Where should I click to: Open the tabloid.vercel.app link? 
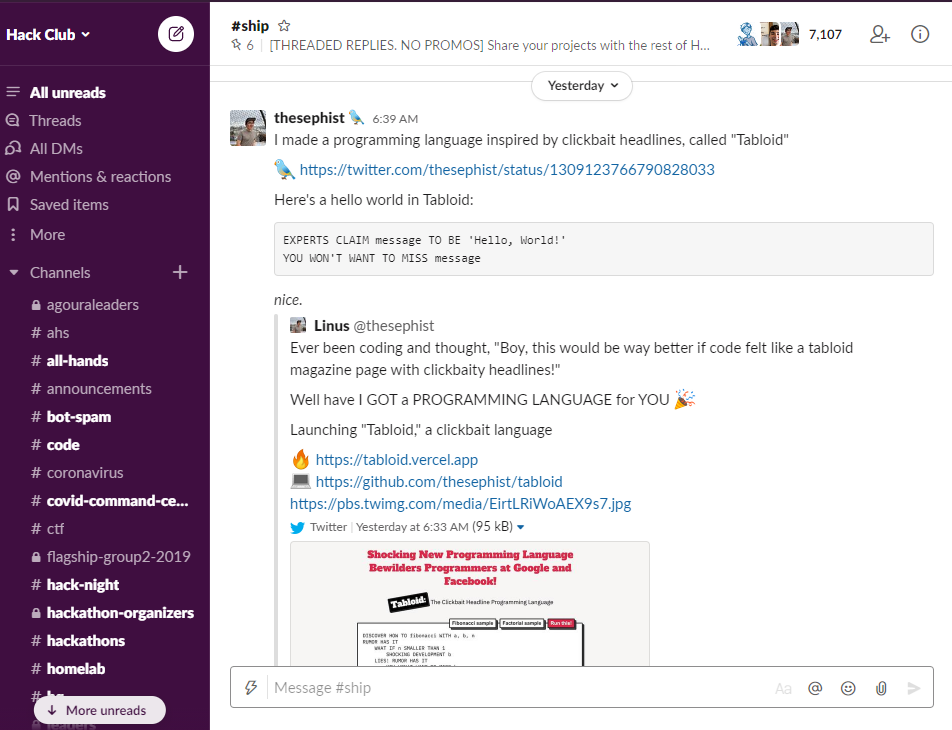pyautogui.click(x=396, y=460)
